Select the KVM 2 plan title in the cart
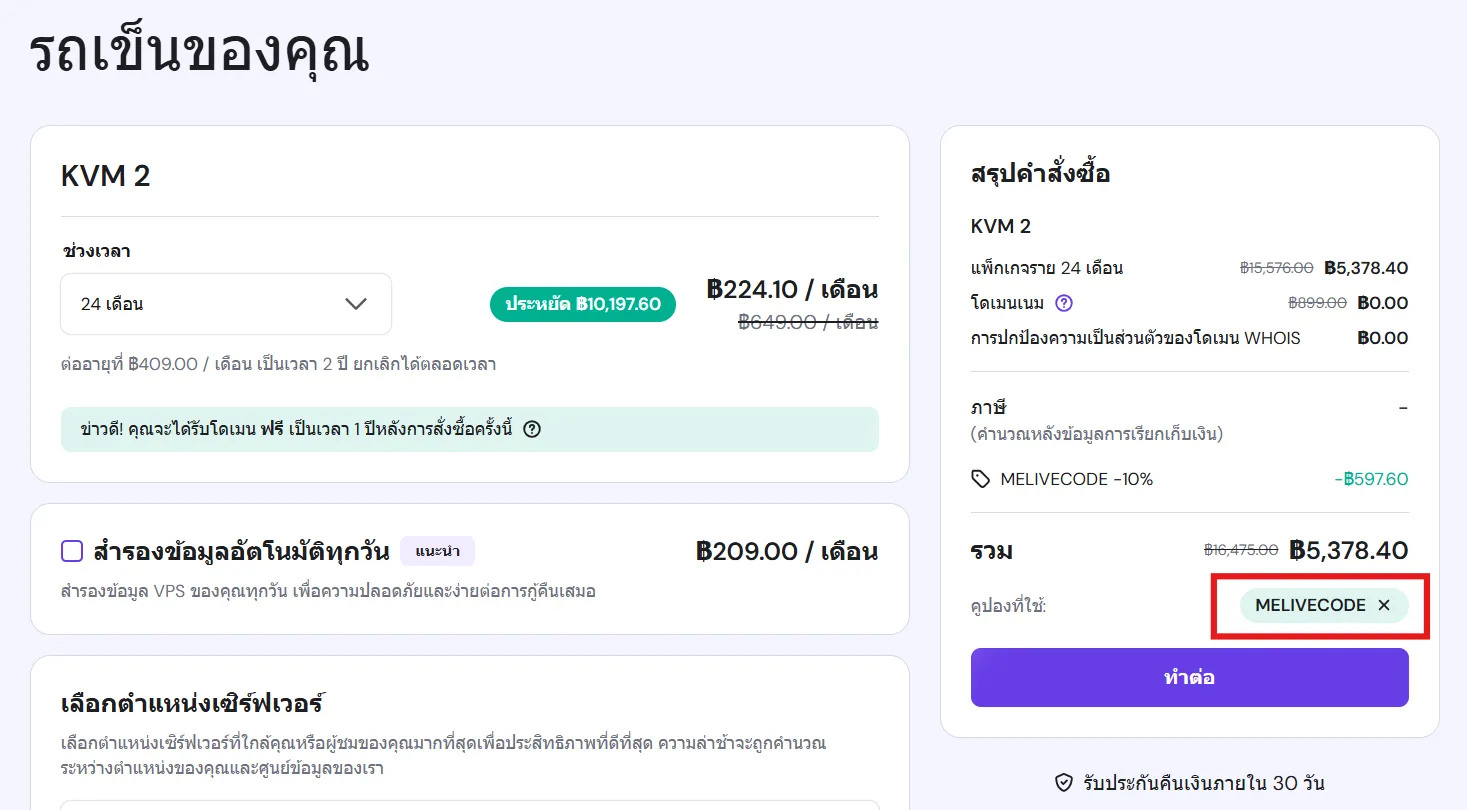The width and height of the screenshot is (1467, 810). pyautogui.click(x=105, y=175)
